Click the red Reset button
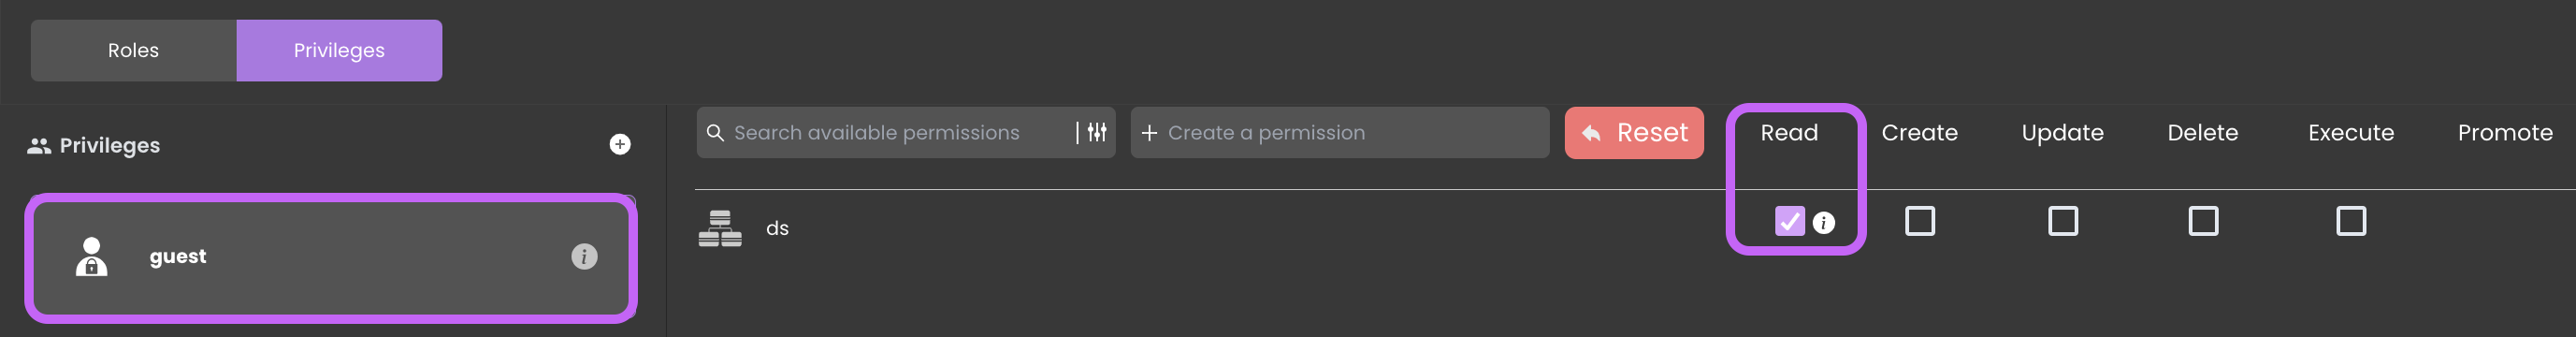This screenshot has width=2576, height=337. coord(1634,133)
